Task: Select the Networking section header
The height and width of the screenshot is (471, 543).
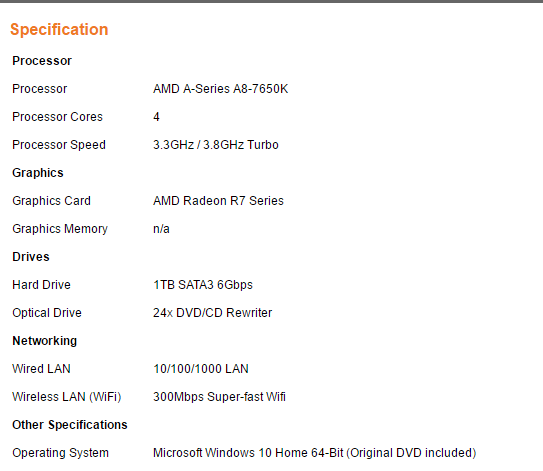Action: [45, 341]
